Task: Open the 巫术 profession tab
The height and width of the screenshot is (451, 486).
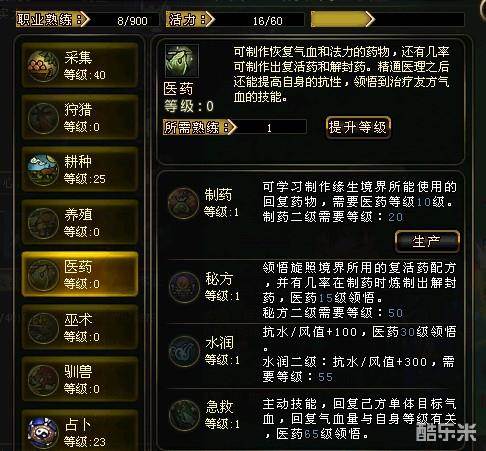Action: tap(80, 327)
